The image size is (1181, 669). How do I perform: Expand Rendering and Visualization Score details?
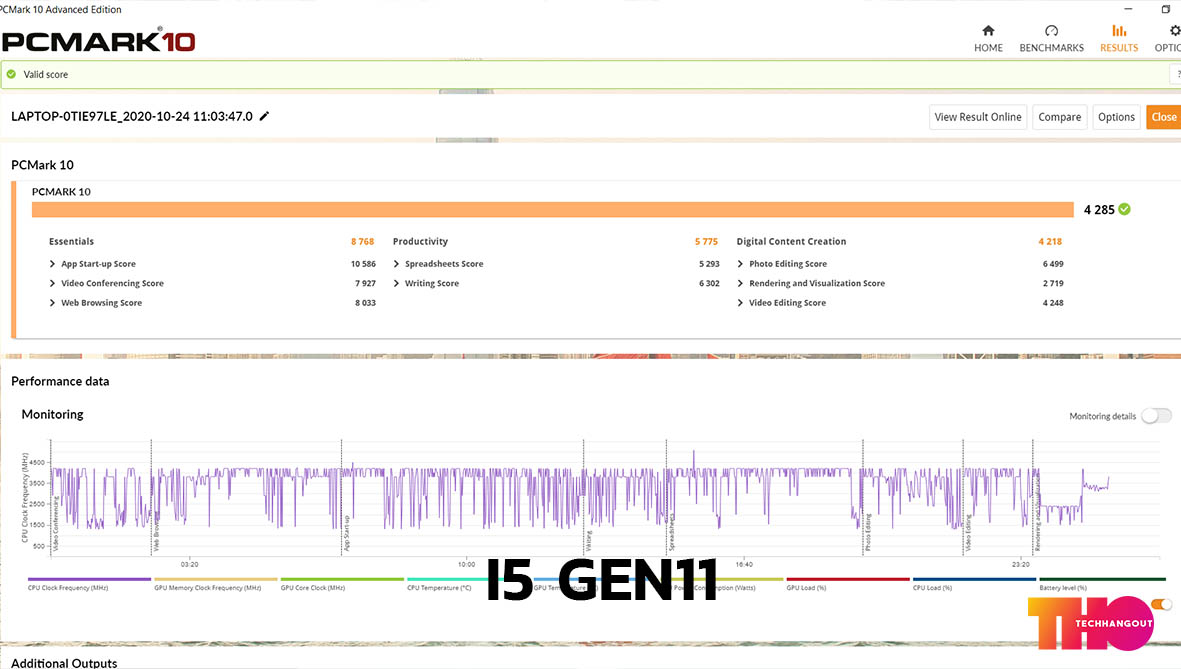pyautogui.click(x=740, y=283)
